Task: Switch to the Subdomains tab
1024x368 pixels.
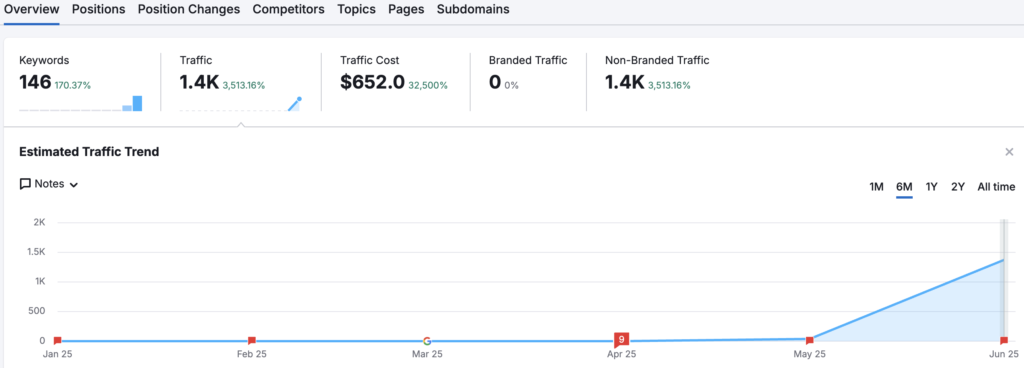Action: point(473,10)
